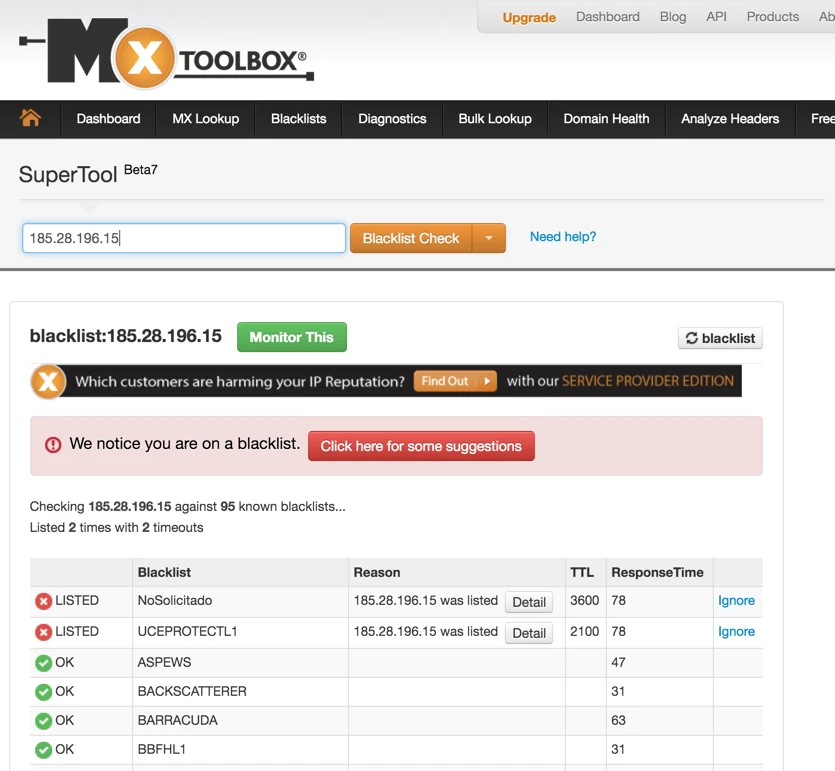Click the ASPEWS blacklist name
835x771 pixels.
(x=164, y=662)
